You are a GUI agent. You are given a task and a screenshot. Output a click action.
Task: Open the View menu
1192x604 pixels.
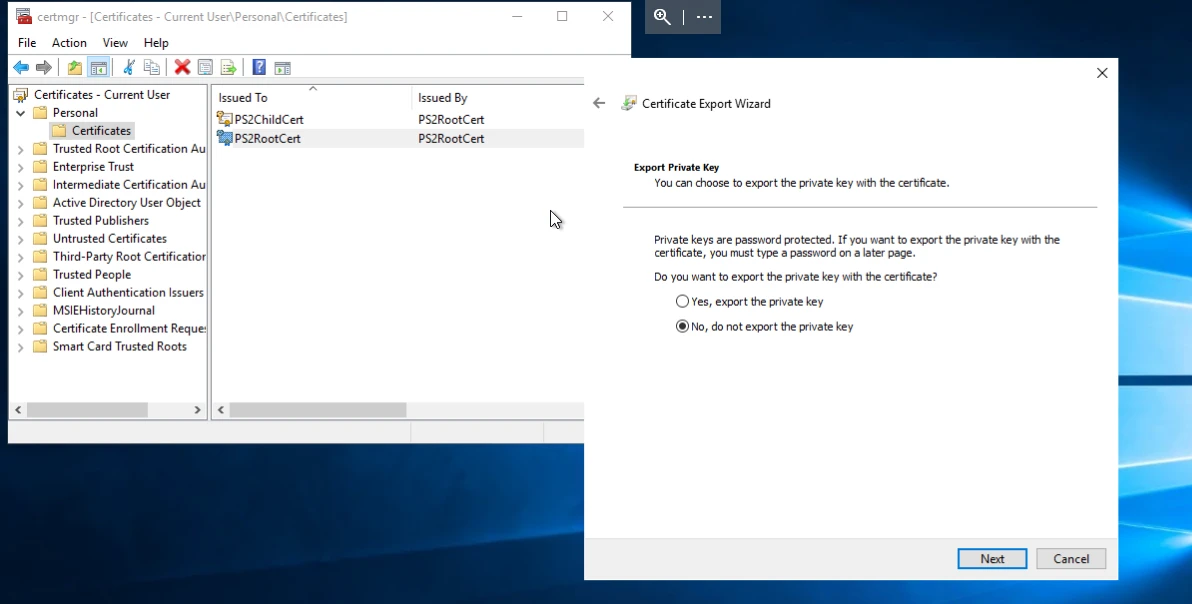click(x=115, y=43)
